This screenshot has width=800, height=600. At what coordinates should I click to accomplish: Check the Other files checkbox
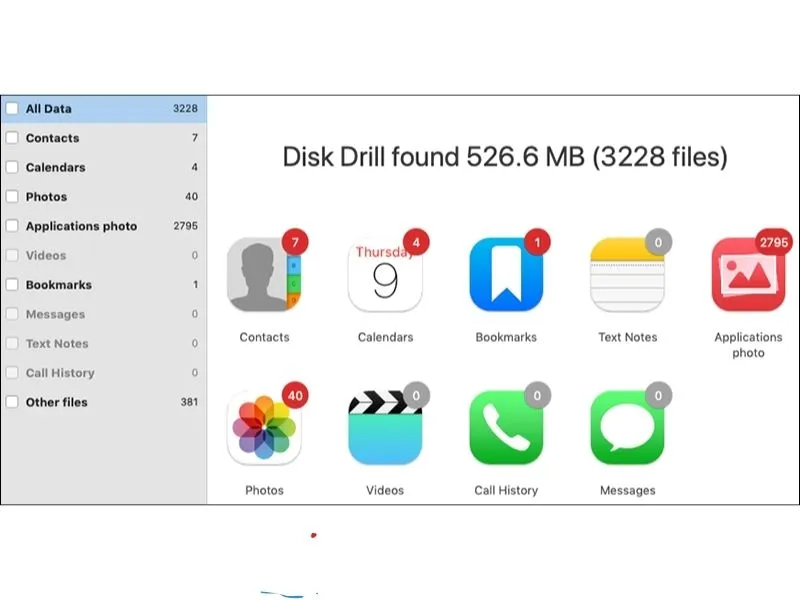pyautogui.click(x=12, y=402)
